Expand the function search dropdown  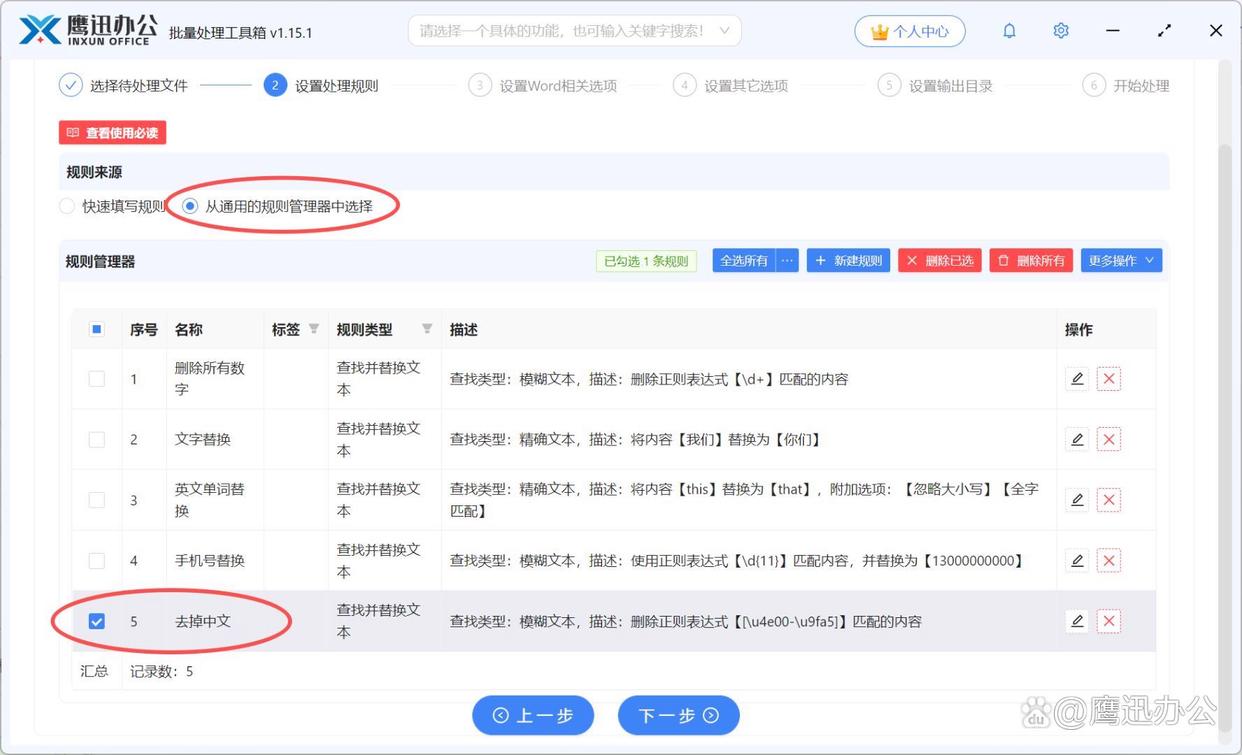725,31
